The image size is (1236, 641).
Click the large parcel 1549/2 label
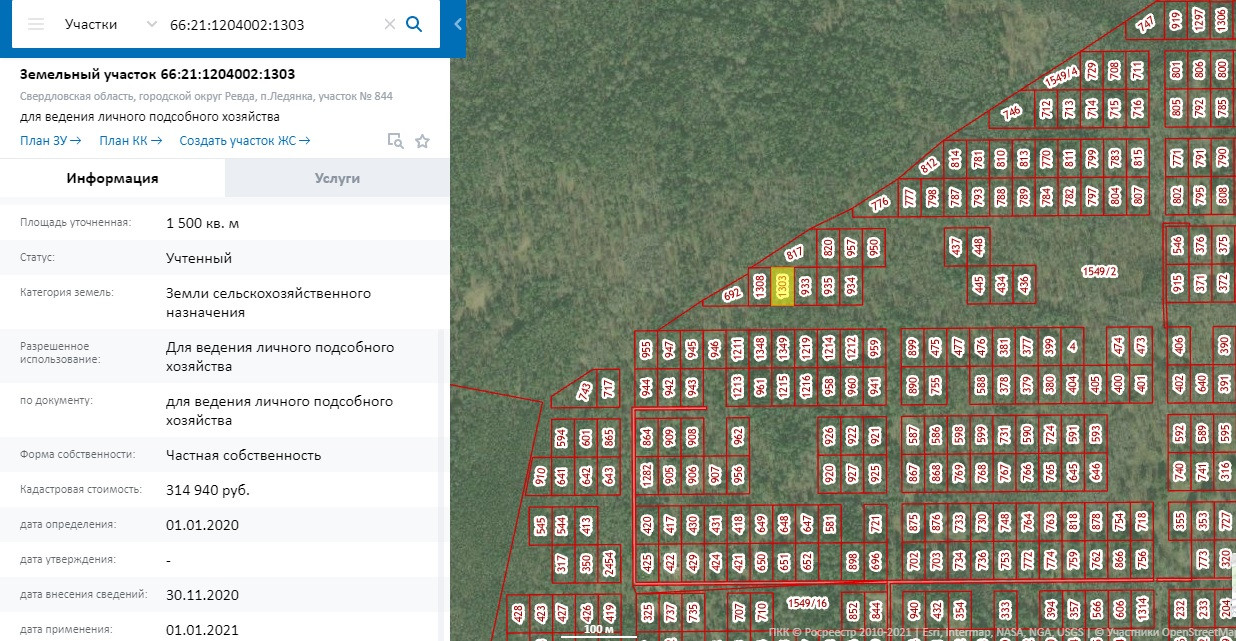[1099, 271]
